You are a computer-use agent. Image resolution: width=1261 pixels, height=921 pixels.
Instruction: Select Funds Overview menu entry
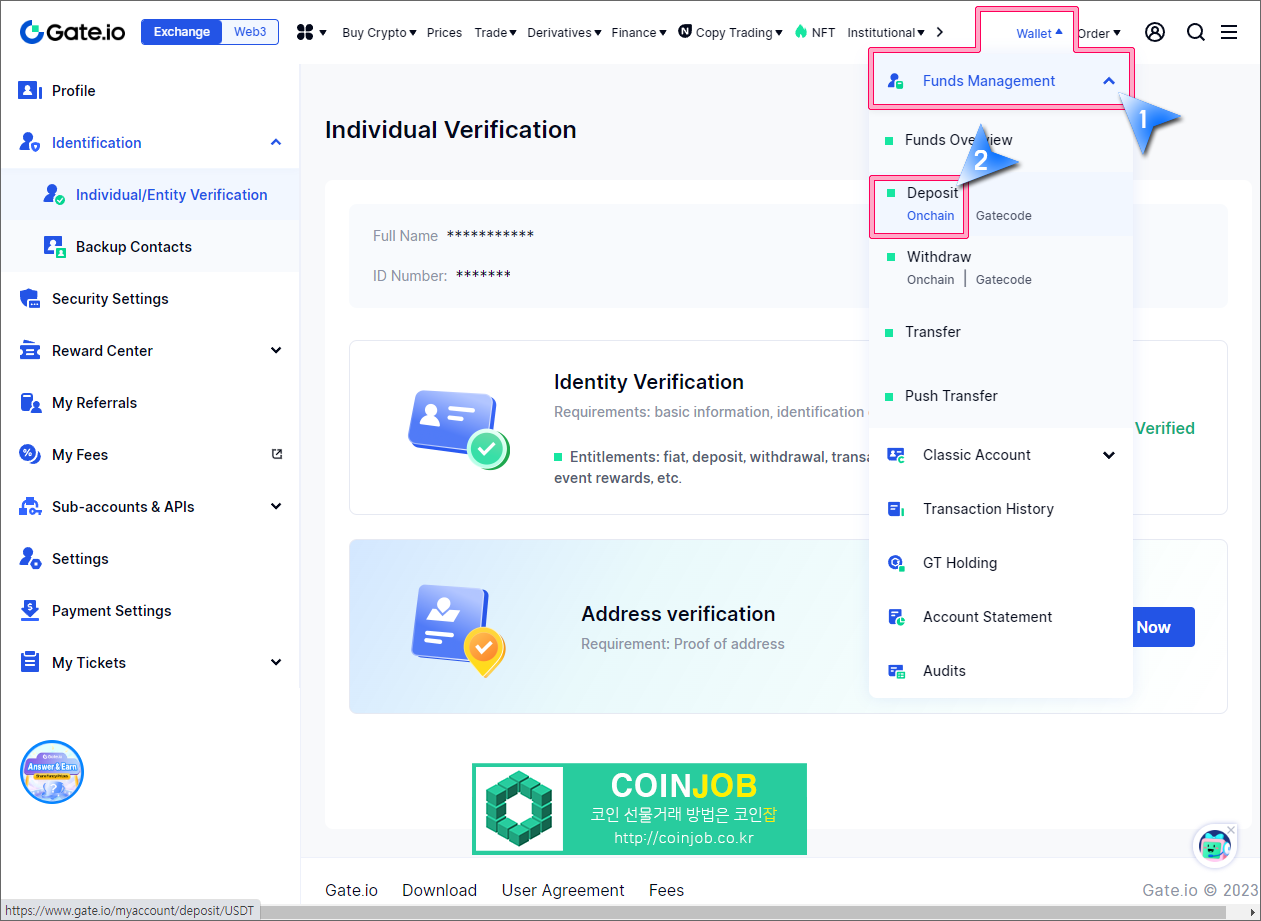coord(958,140)
